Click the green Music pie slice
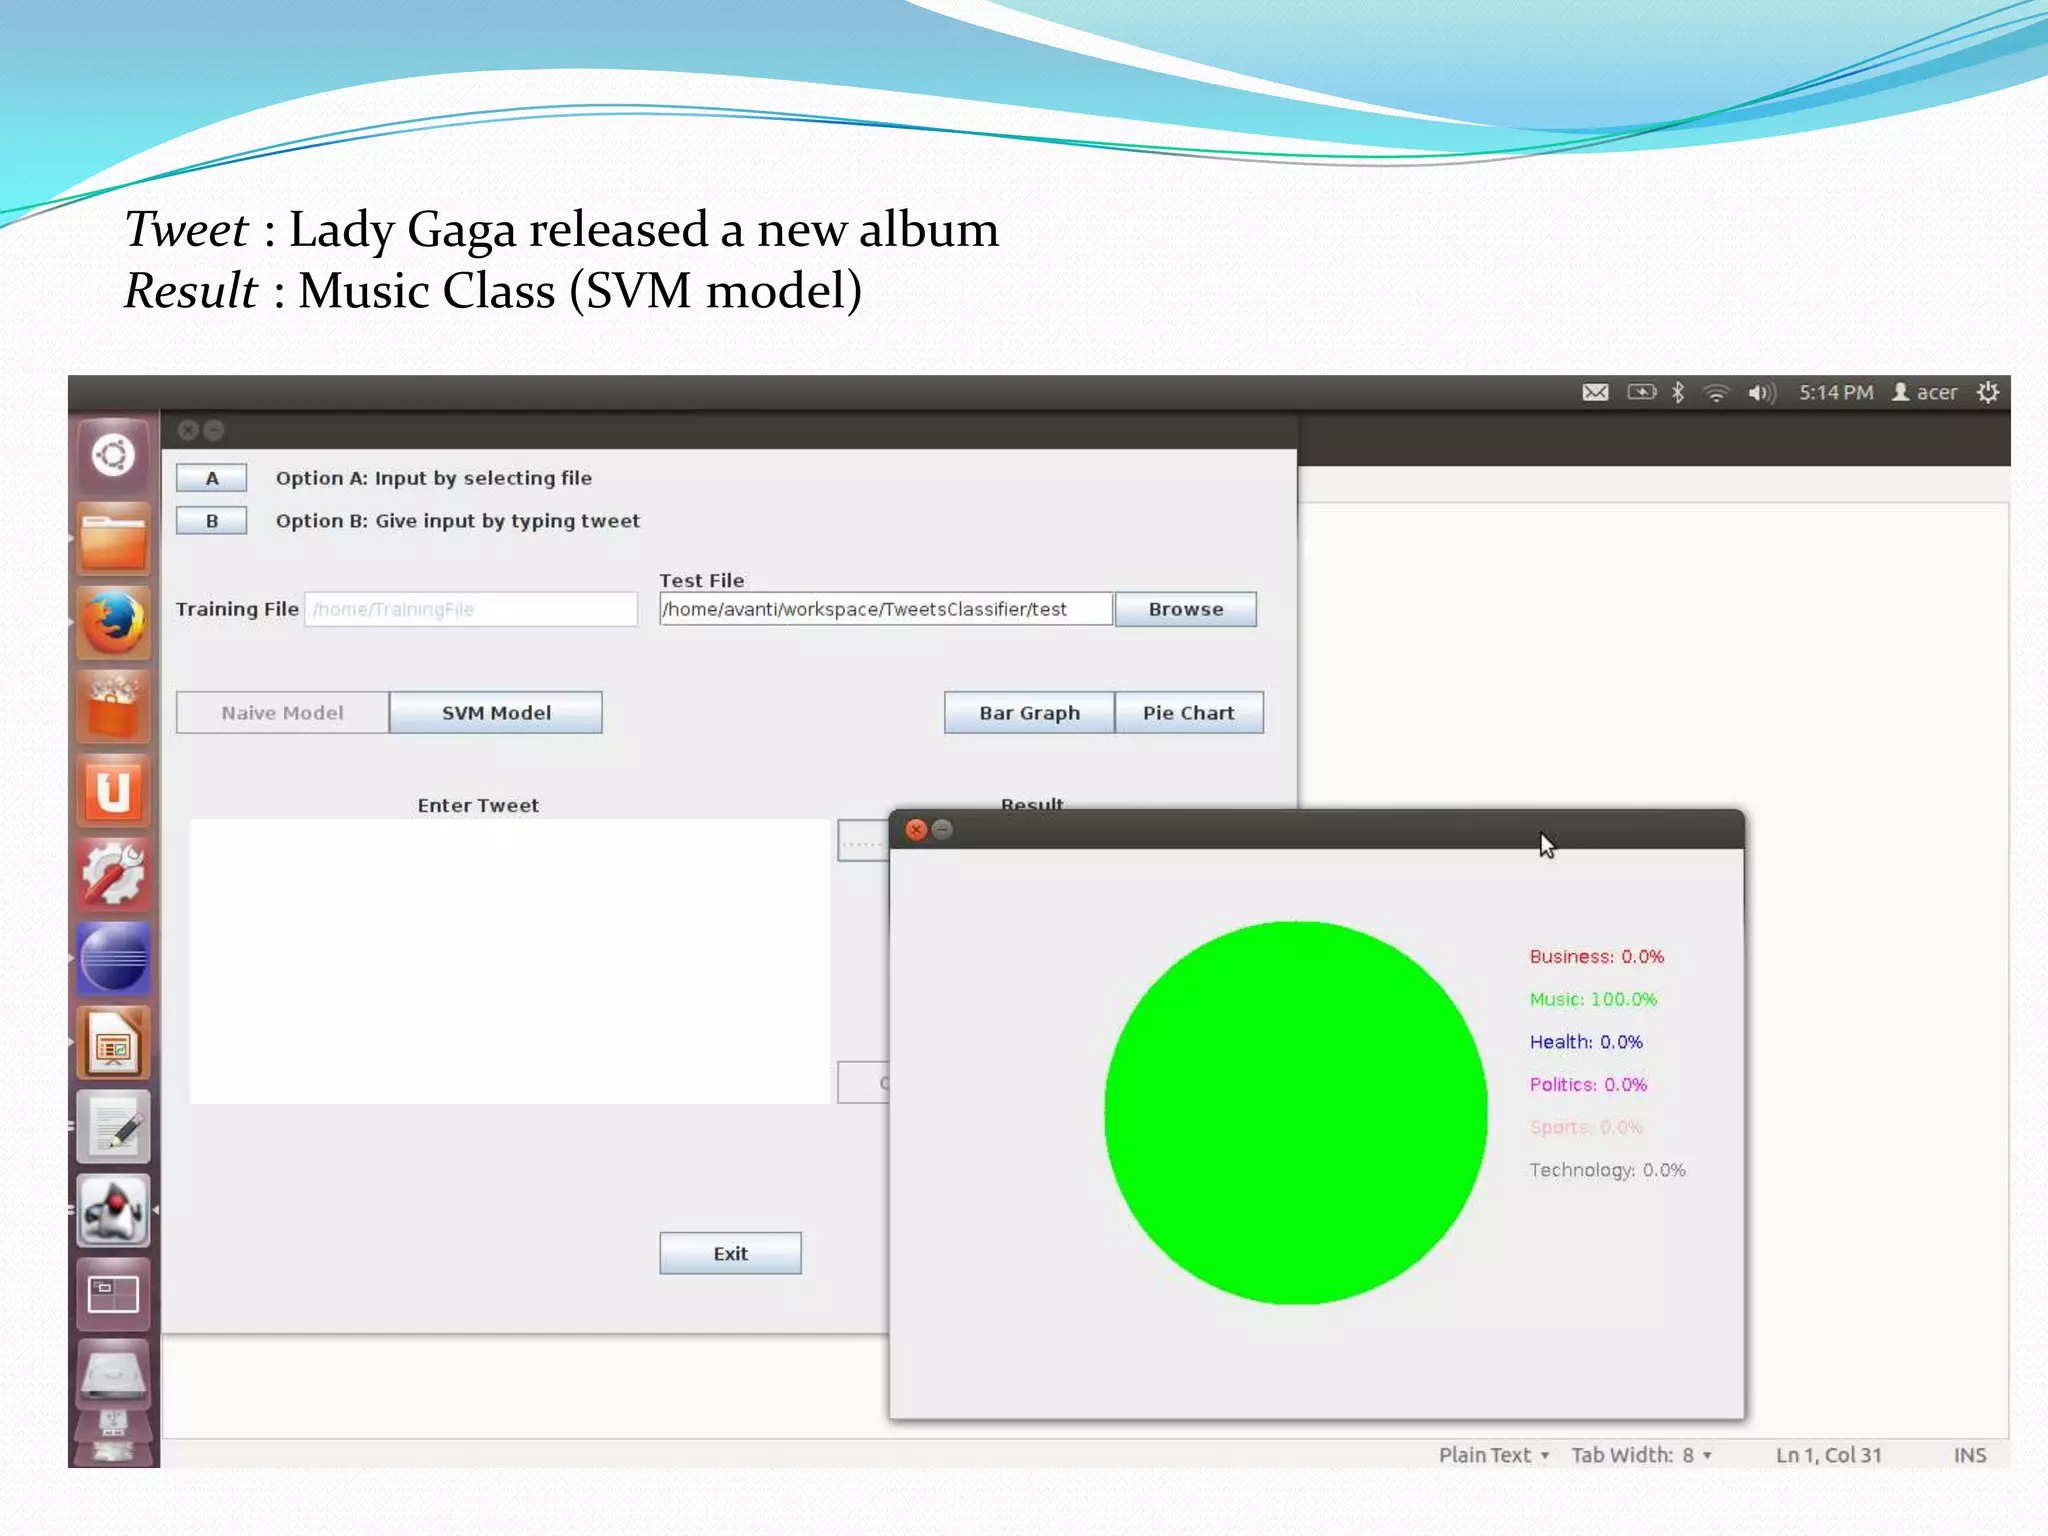 [1295, 1112]
